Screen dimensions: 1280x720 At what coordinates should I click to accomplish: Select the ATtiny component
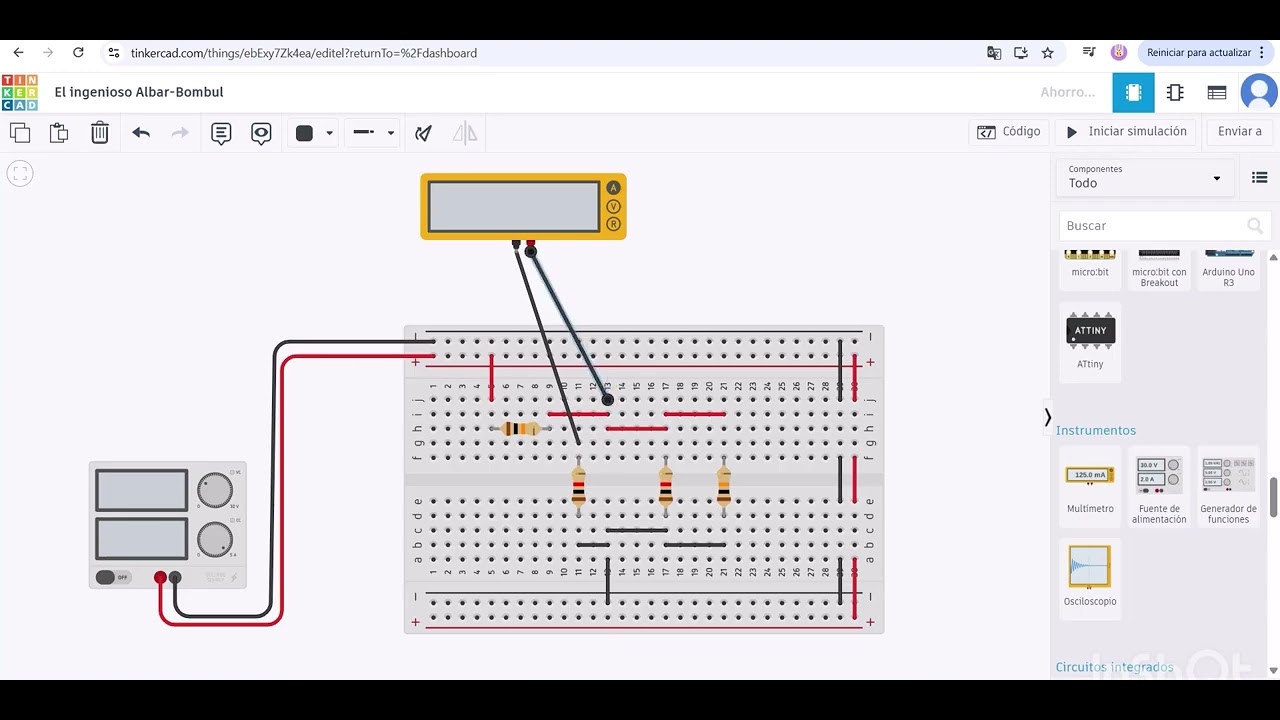(1090, 342)
